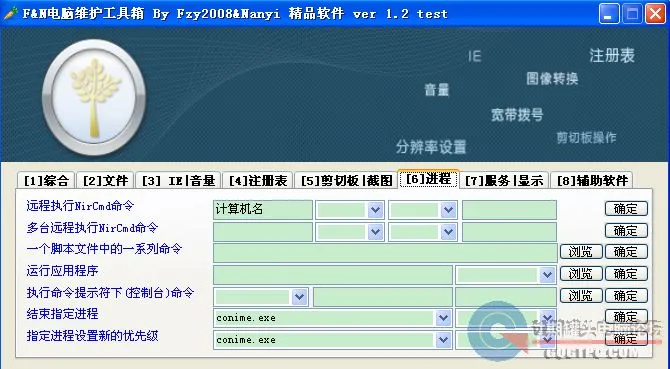Minimize the F&N电脑维护工具箱 window
The width and height of the screenshot is (670, 369).
pyautogui.click(x=609, y=14)
